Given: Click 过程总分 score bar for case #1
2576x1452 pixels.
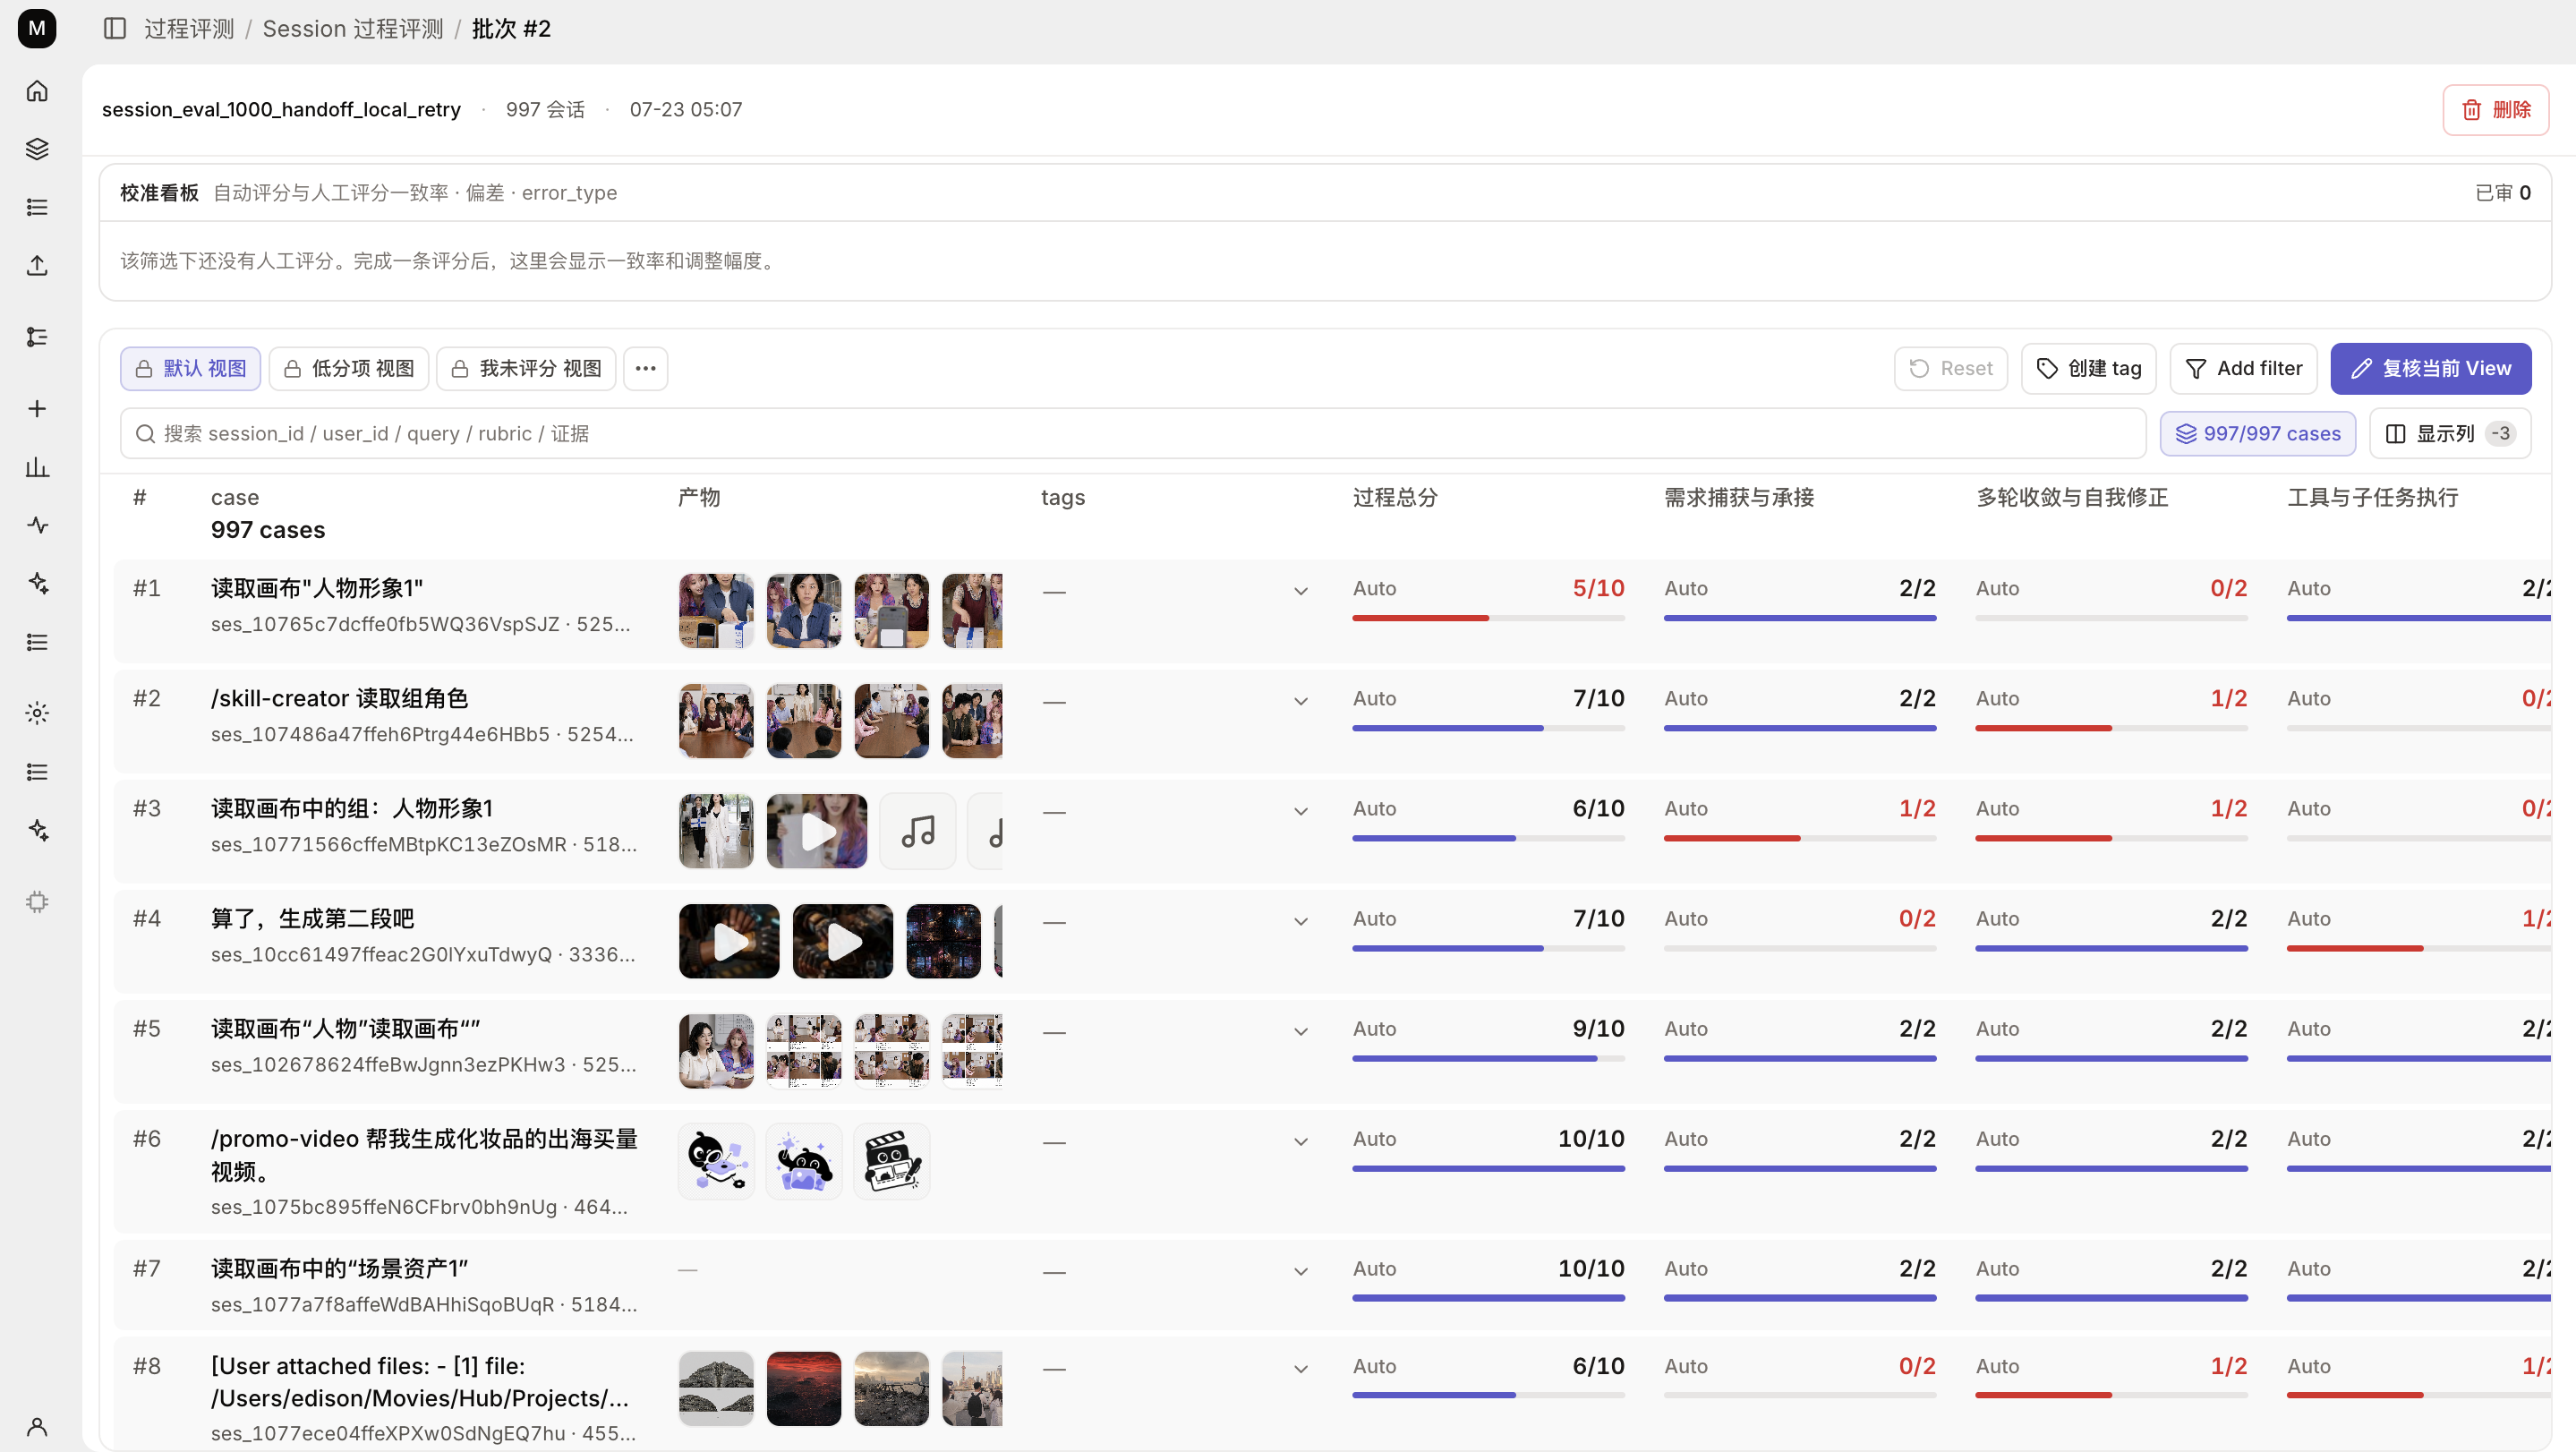Looking at the screenshot, I should tap(1488, 618).
